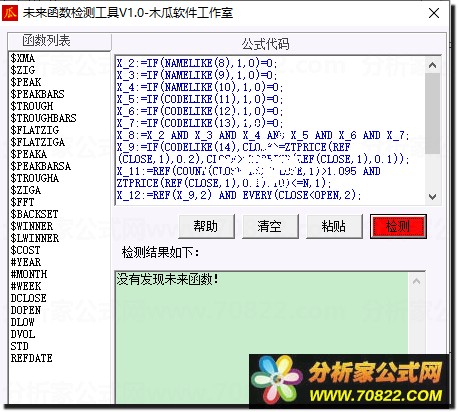Select $ZIGA in the function list

click(26, 190)
